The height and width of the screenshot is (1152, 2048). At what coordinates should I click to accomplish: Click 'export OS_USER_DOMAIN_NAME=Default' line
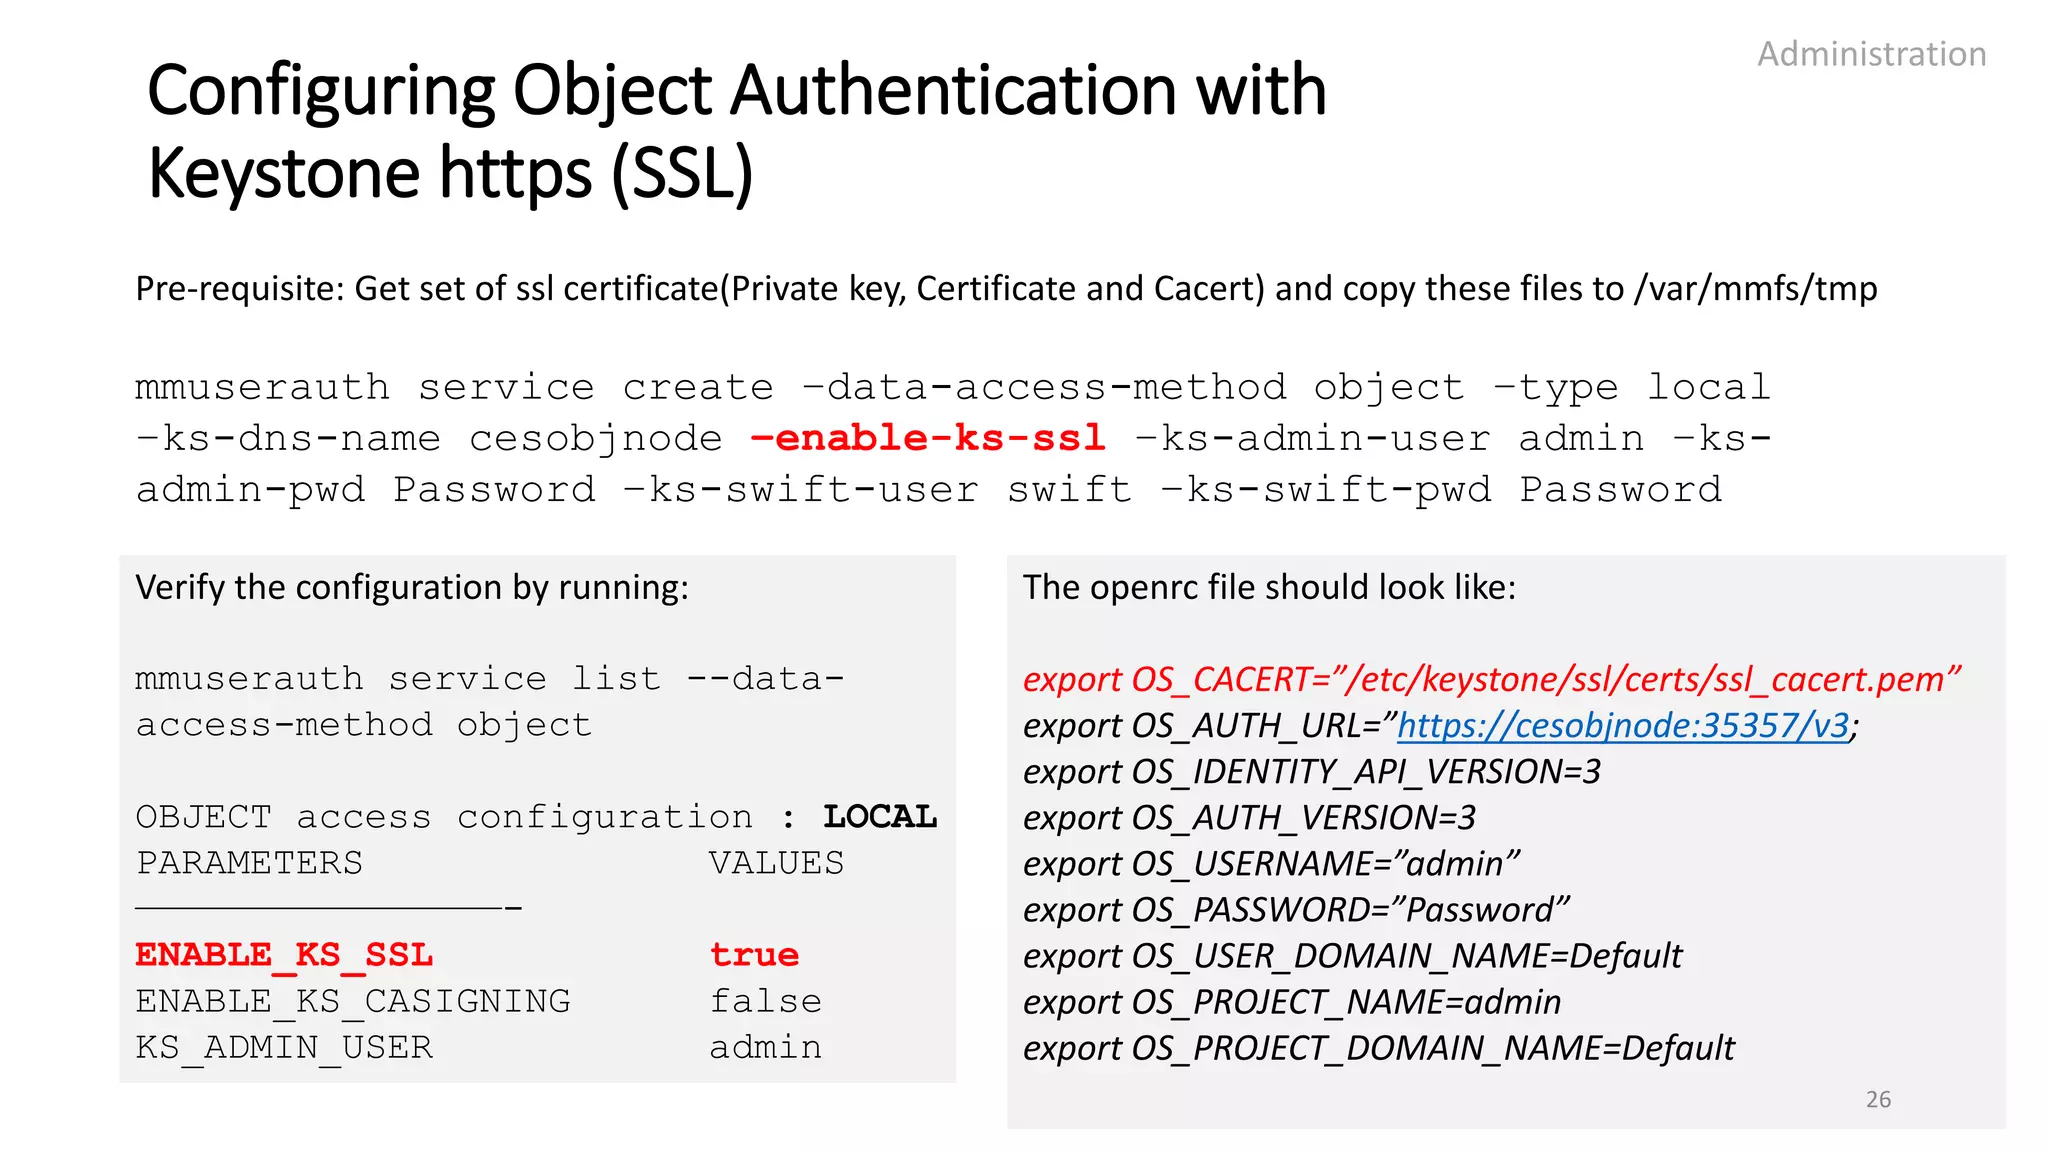pyautogui.click(x=1352, y=956)
